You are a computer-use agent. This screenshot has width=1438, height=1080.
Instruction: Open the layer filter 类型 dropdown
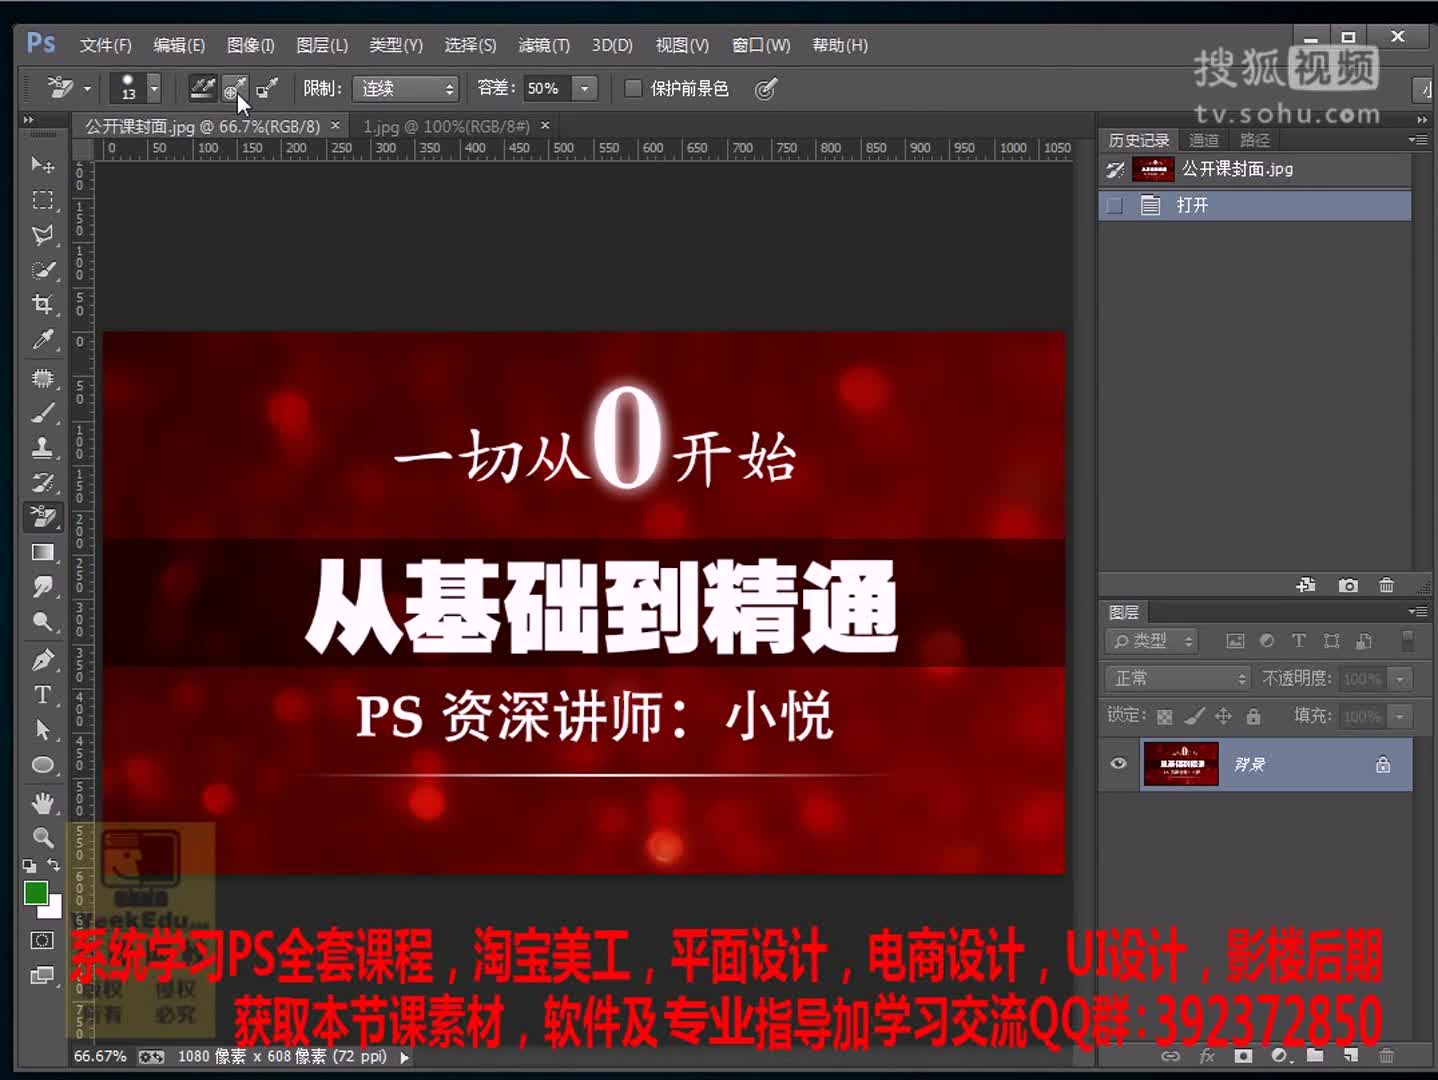coord(1152,641)
